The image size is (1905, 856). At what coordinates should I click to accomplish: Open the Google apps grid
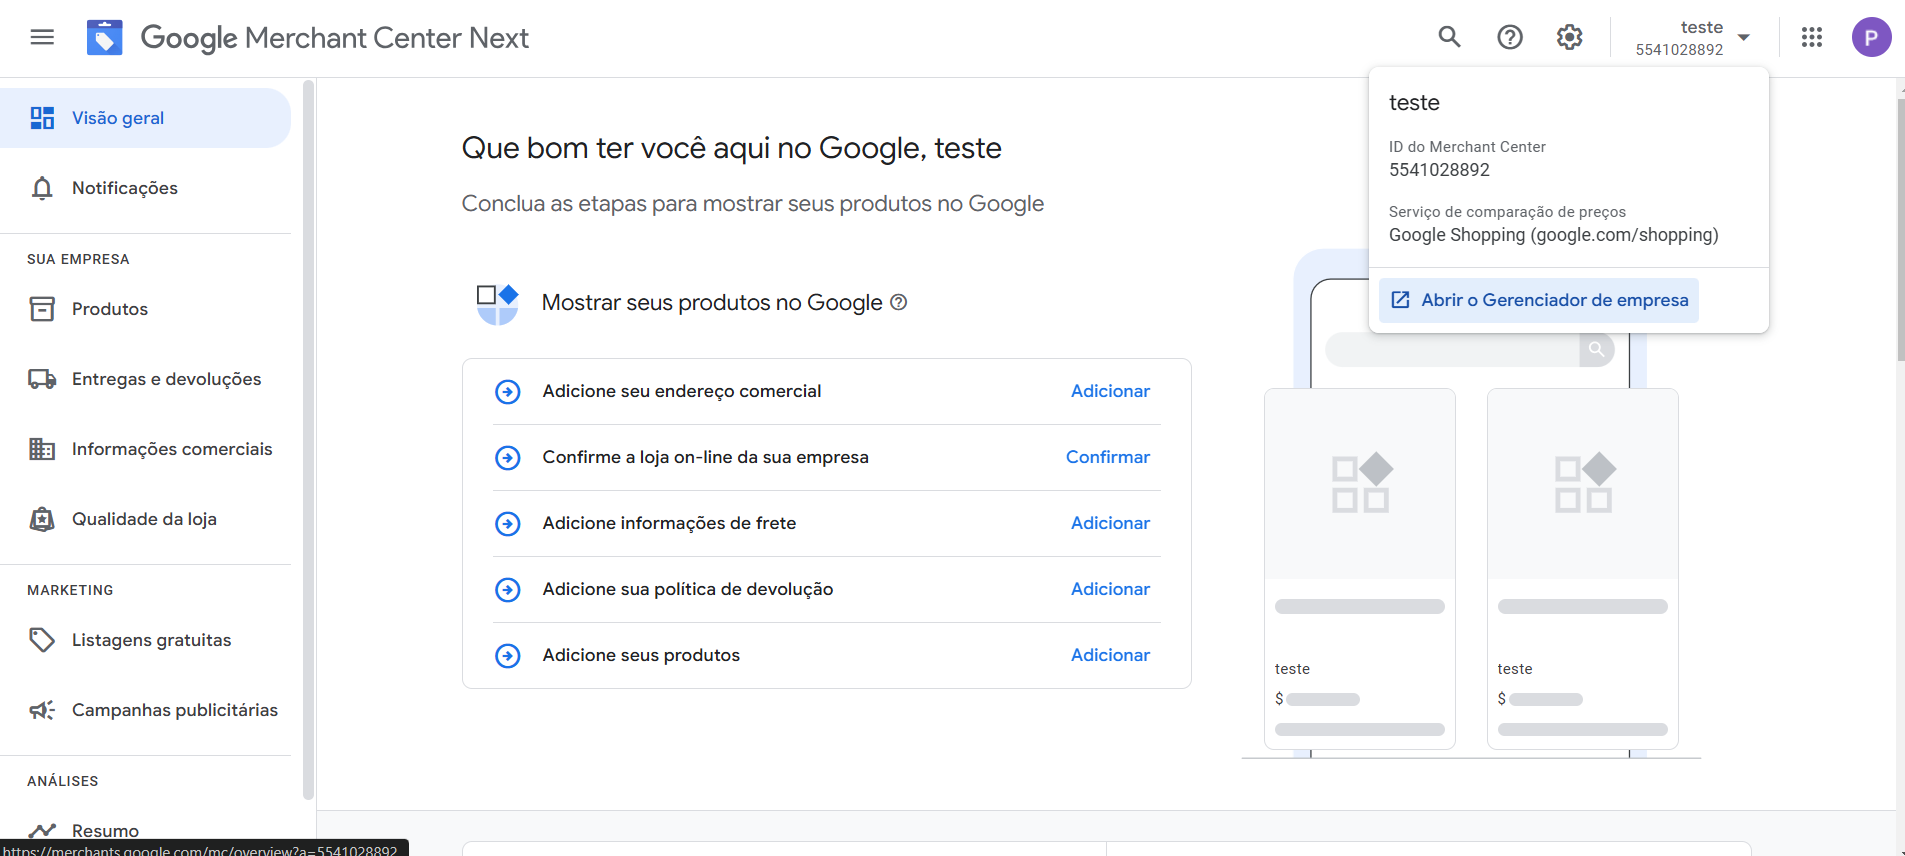(1812, 37)
